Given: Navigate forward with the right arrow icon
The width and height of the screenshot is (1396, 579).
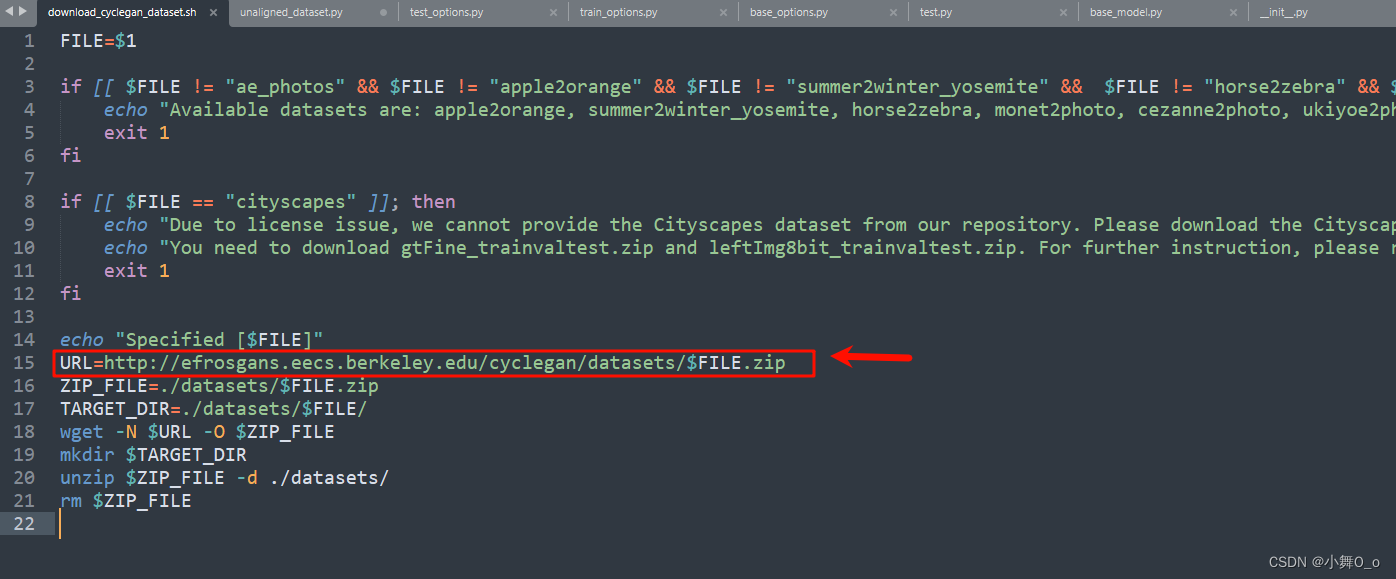Looking at the screenshot, I should point(22,13).
